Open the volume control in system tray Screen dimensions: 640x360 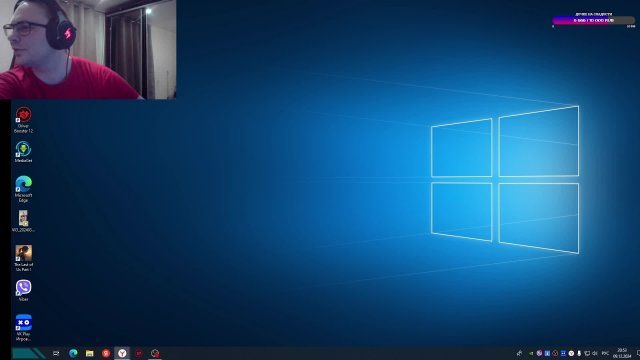coord(595,353)
